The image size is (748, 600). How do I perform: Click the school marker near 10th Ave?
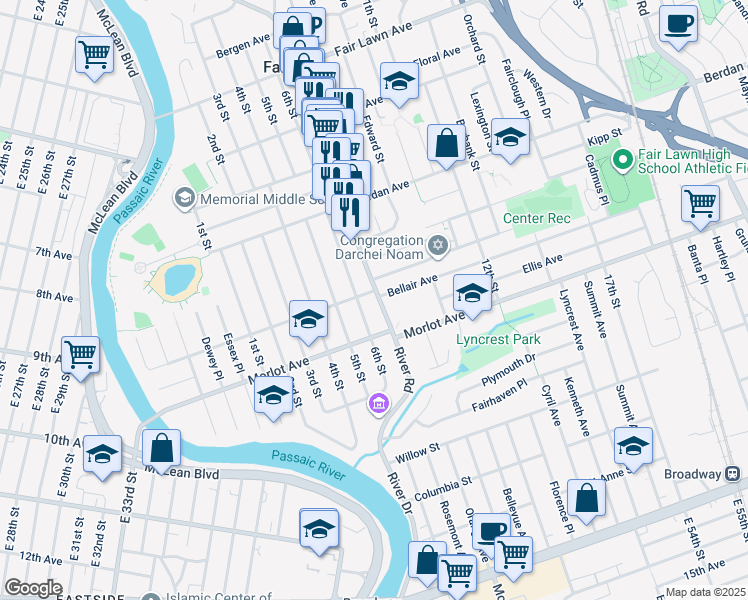click(x=102, y=457)
